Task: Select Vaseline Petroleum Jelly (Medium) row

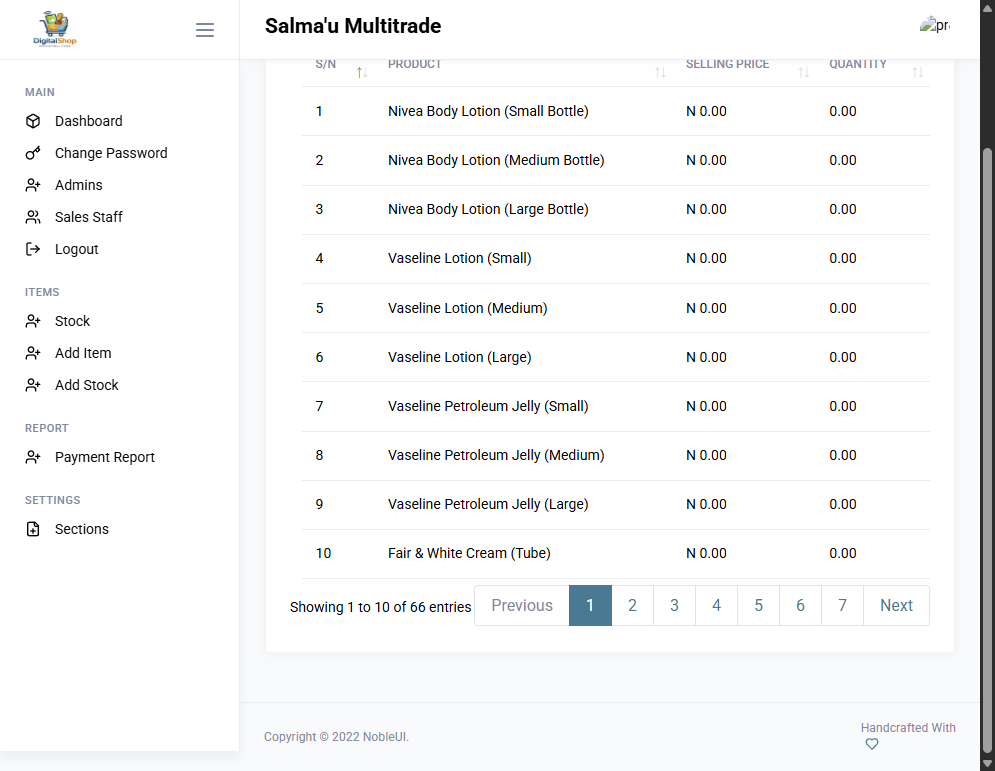Action: click(616, 456)
